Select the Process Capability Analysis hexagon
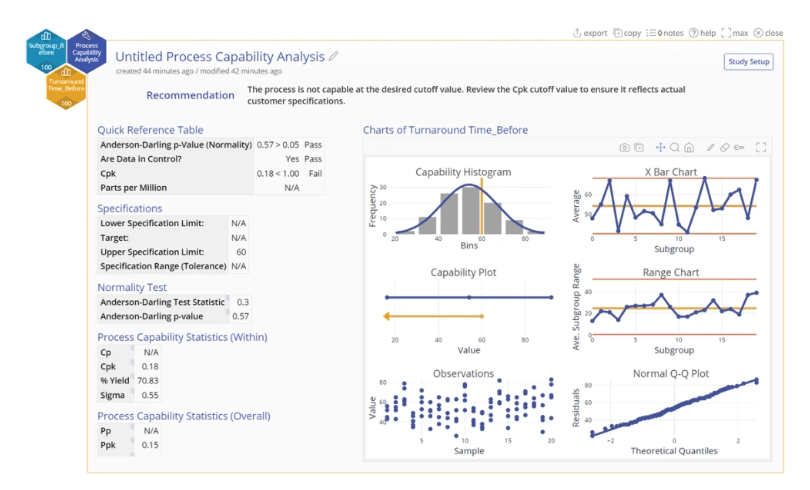Viewport: 810px width, 490px height. (x=87, y=52)
